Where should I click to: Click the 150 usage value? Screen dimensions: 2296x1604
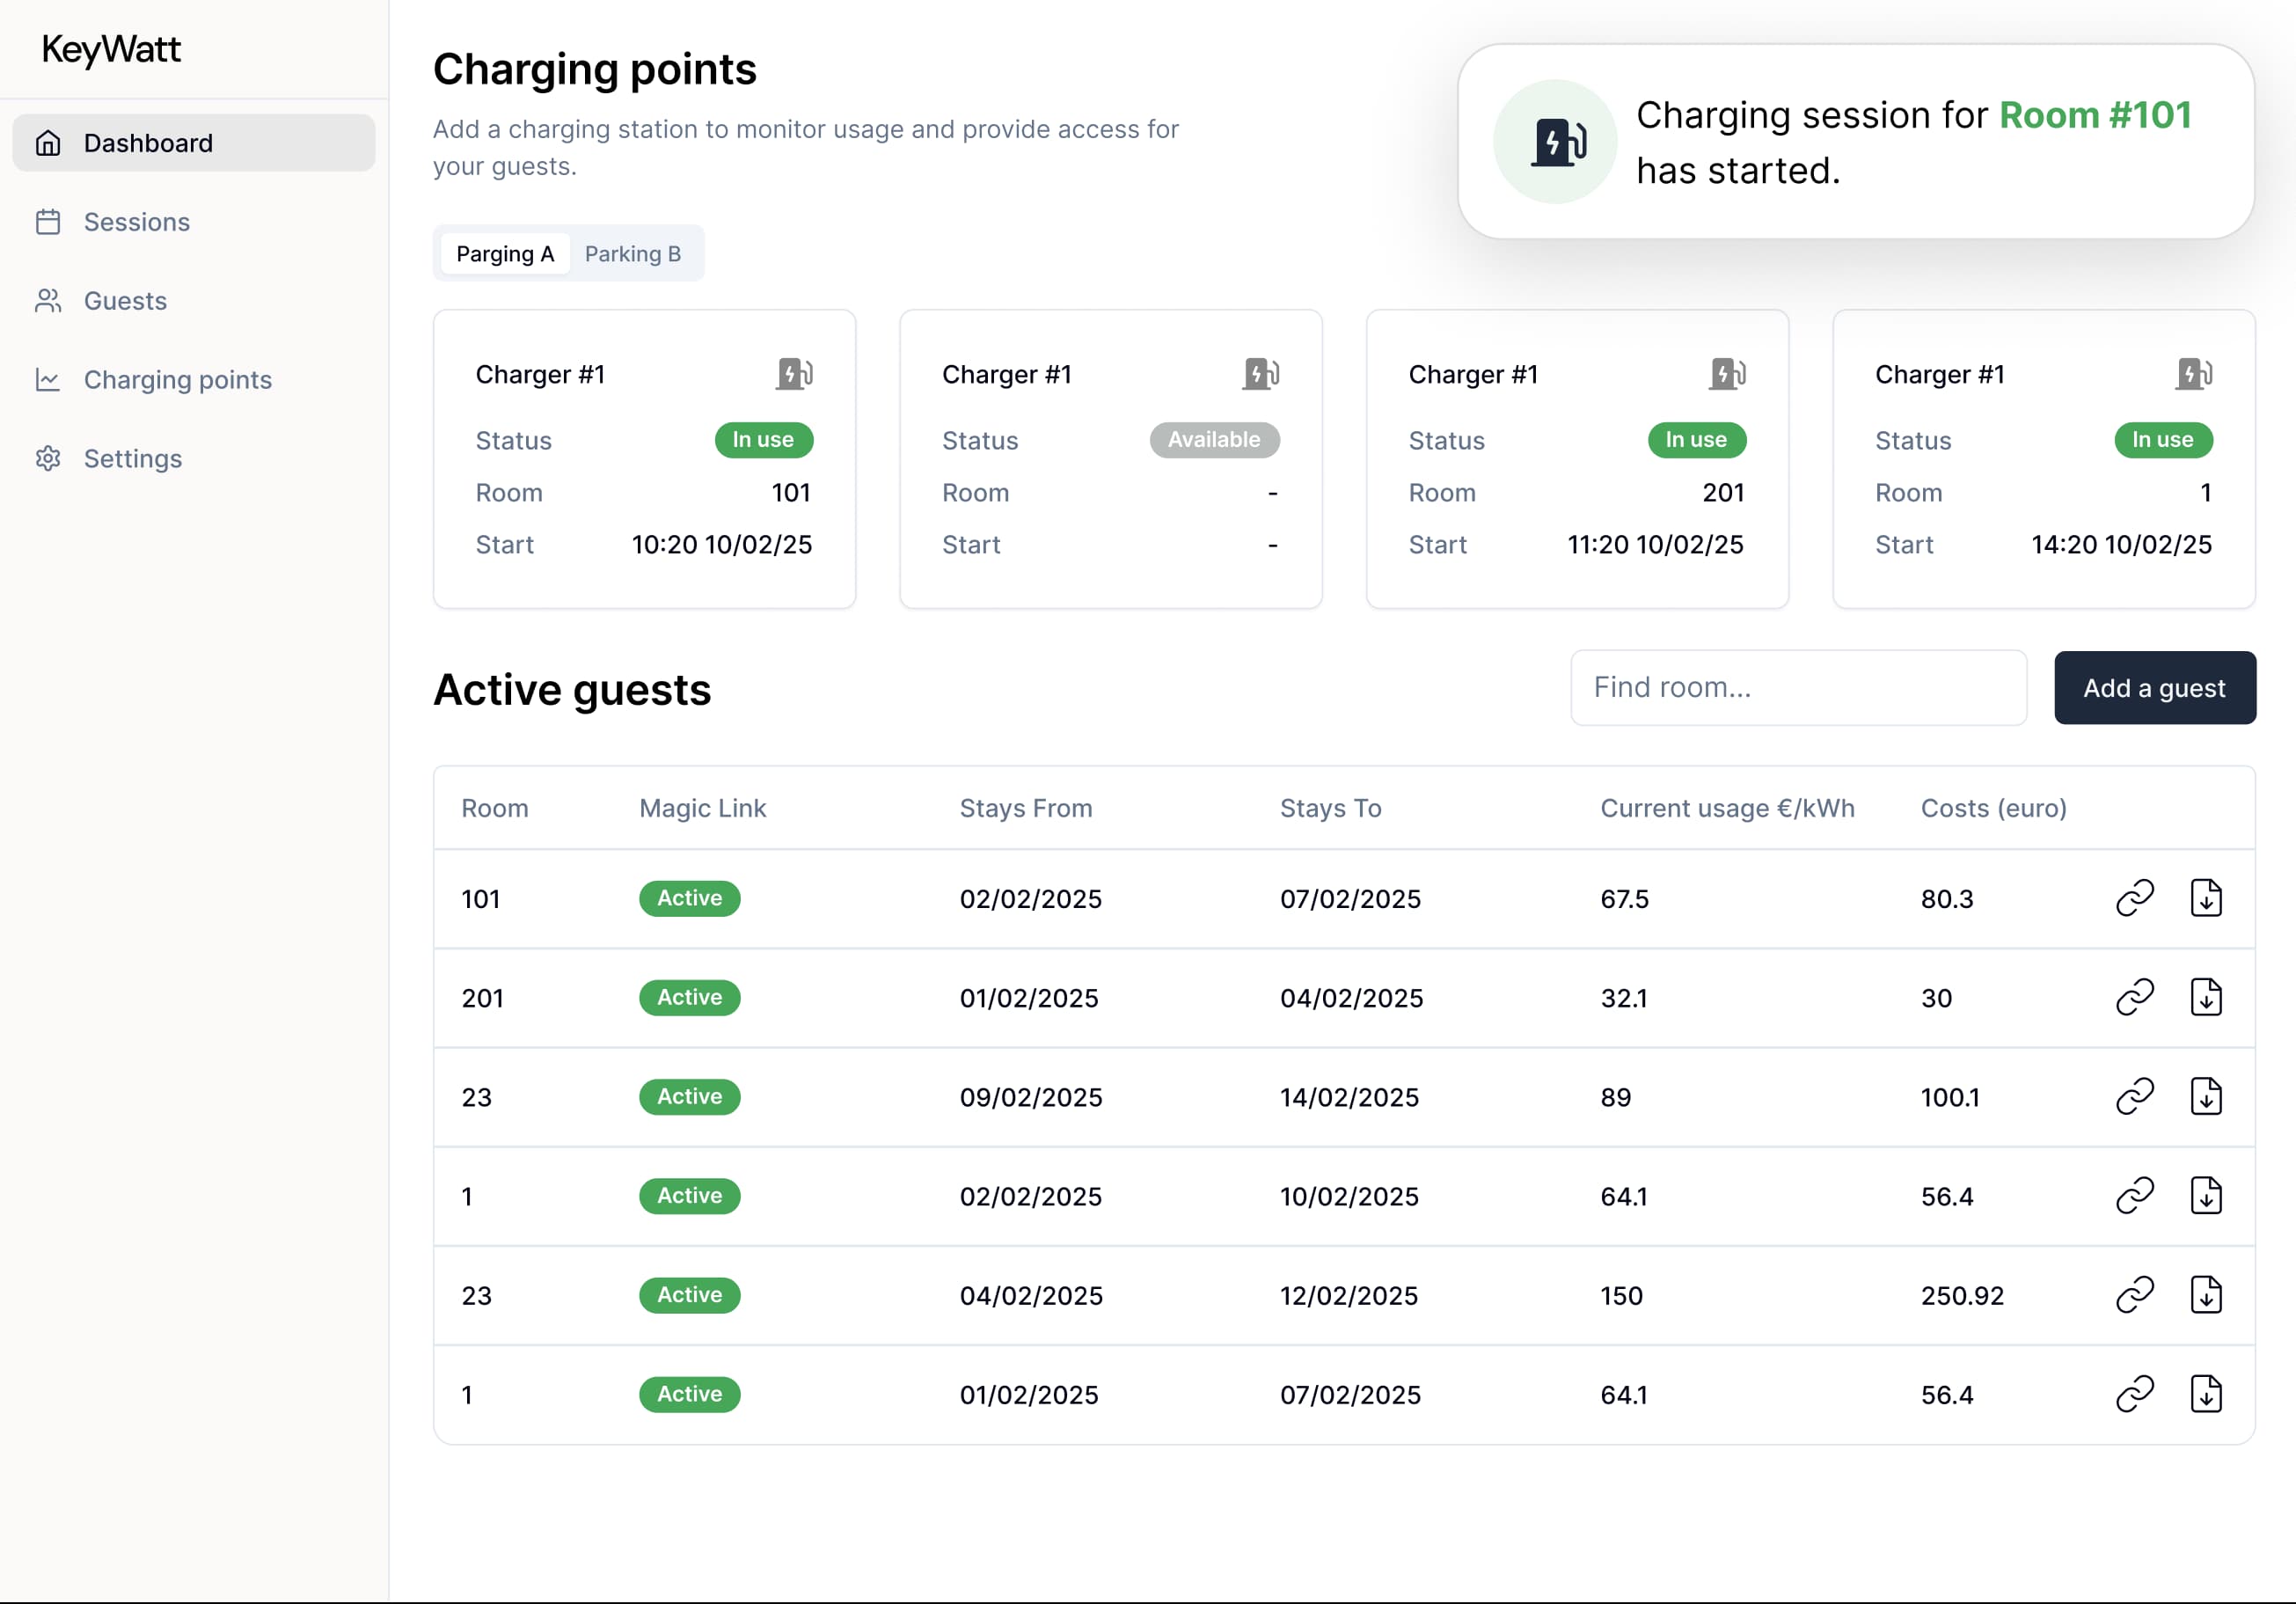[1621, 1295]
